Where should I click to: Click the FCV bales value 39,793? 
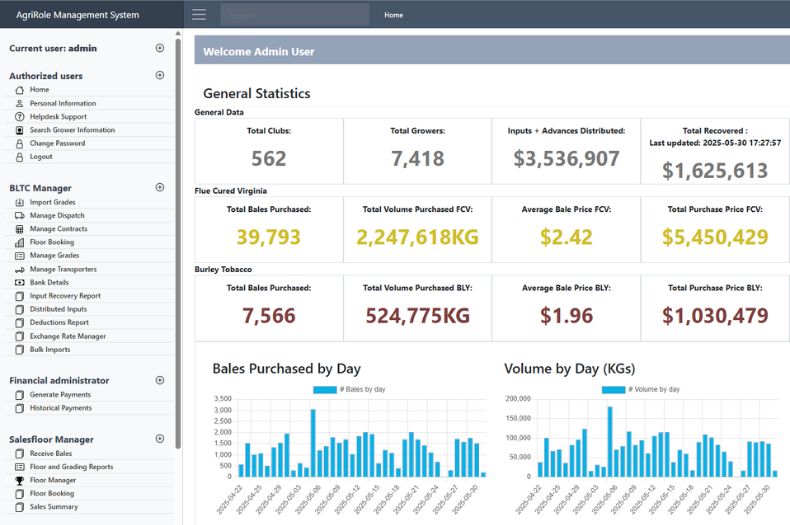click(269, 237)
